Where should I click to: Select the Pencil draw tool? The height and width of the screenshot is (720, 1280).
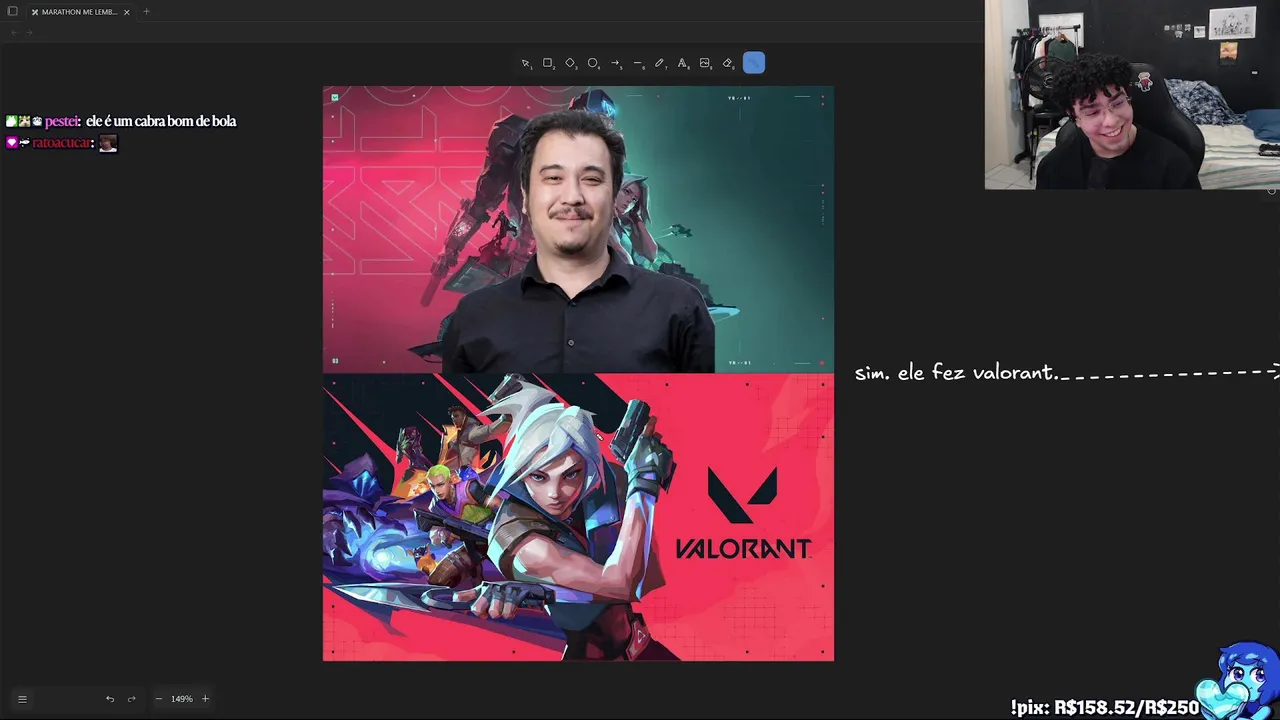[x=660, y=63]
